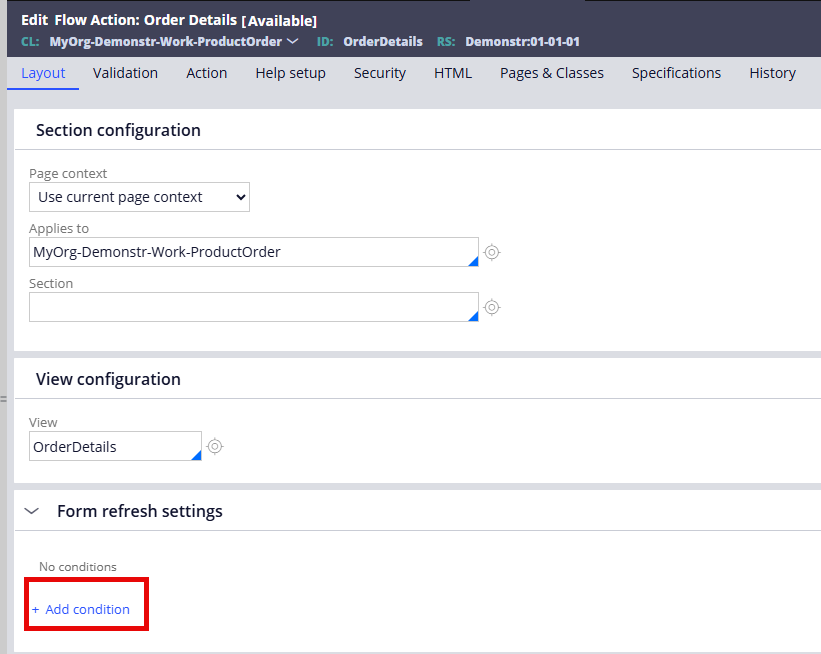The width and height of the screenshot is (821, 654).
Task: Click the View field showing OrderDetails
Action: (x=110, y=446)
